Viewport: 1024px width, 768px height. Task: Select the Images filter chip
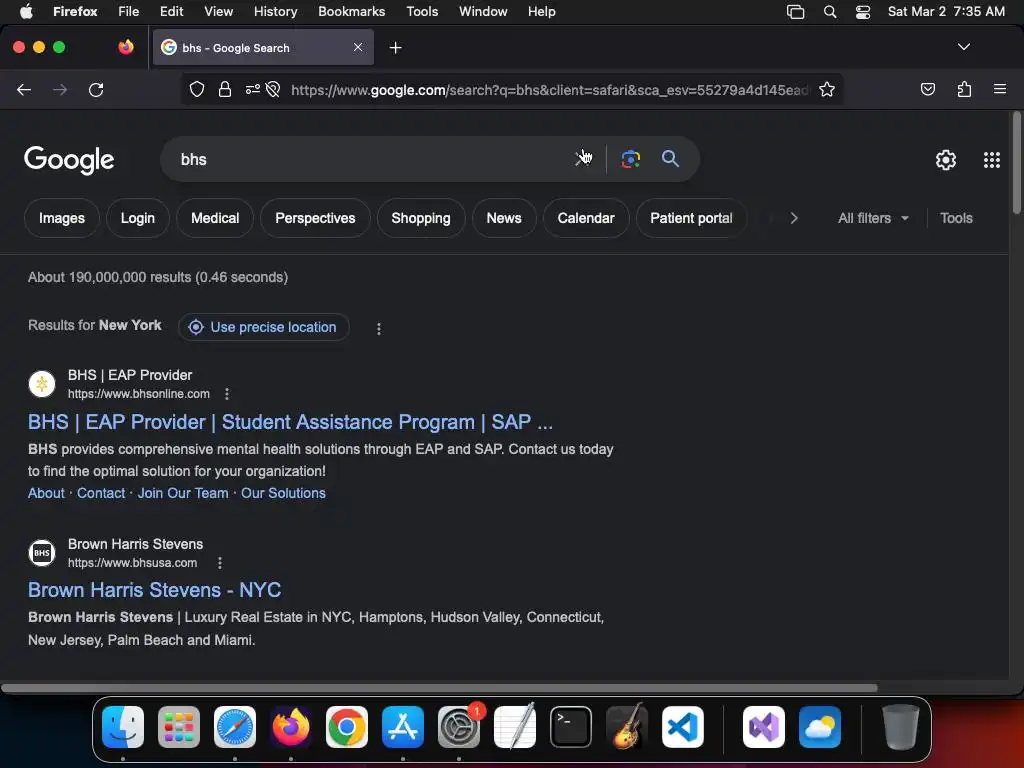(x=62, y=218)
